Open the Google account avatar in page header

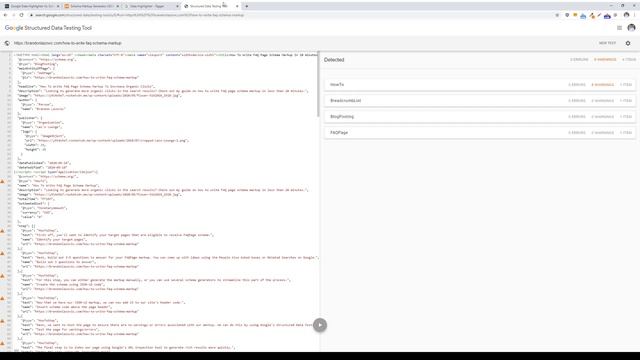pyautogui.click(x=631, y=28)
